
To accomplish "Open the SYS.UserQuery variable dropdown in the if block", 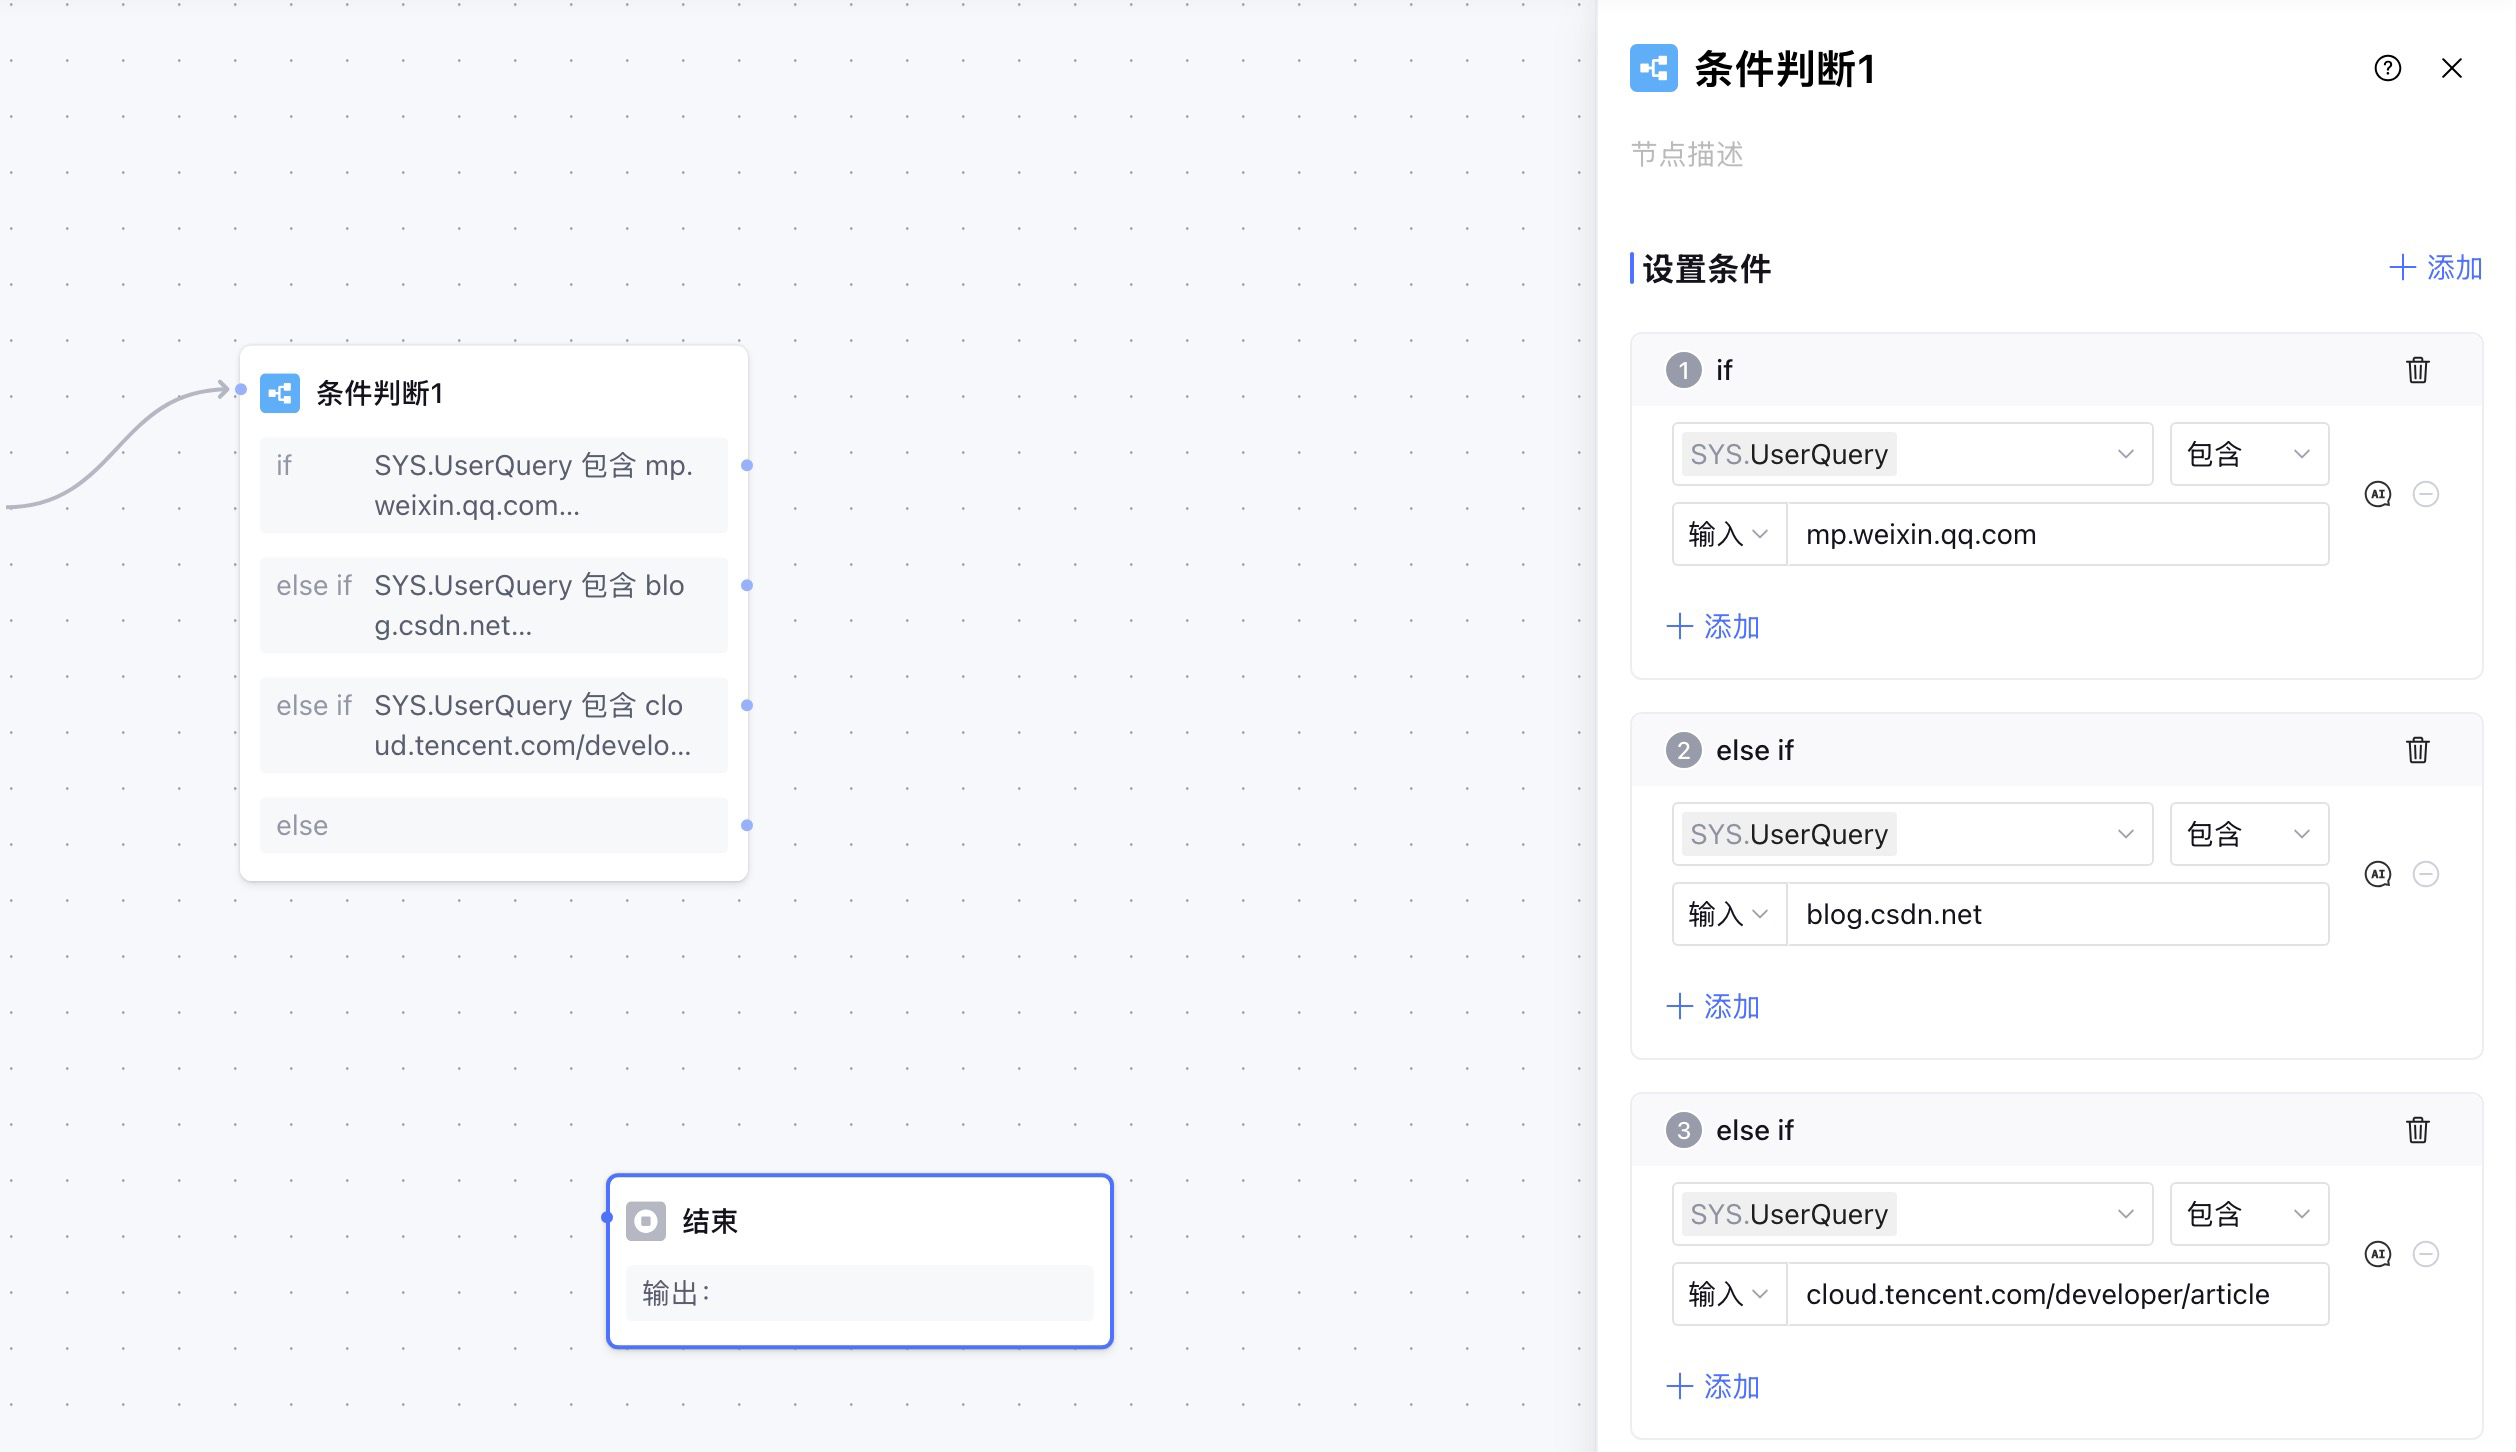I will coord(1911,454).
